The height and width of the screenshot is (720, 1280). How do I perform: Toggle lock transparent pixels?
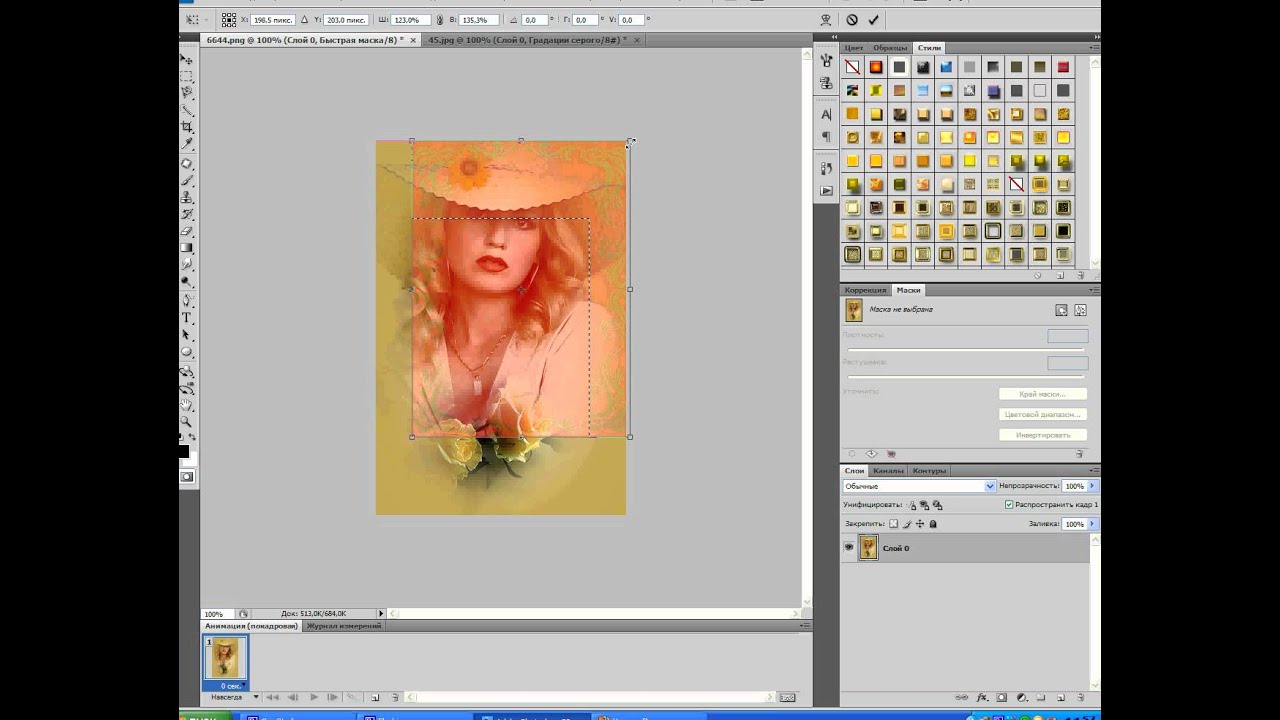(x=894, y=524)
